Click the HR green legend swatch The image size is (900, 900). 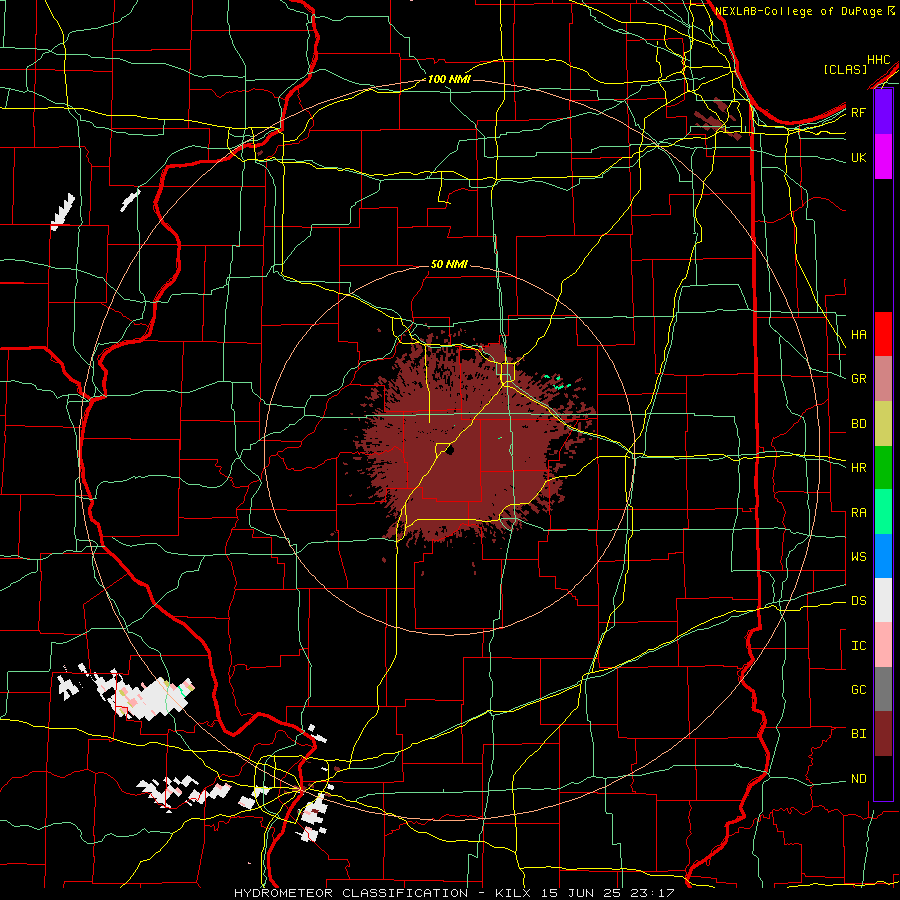(883, 467)
